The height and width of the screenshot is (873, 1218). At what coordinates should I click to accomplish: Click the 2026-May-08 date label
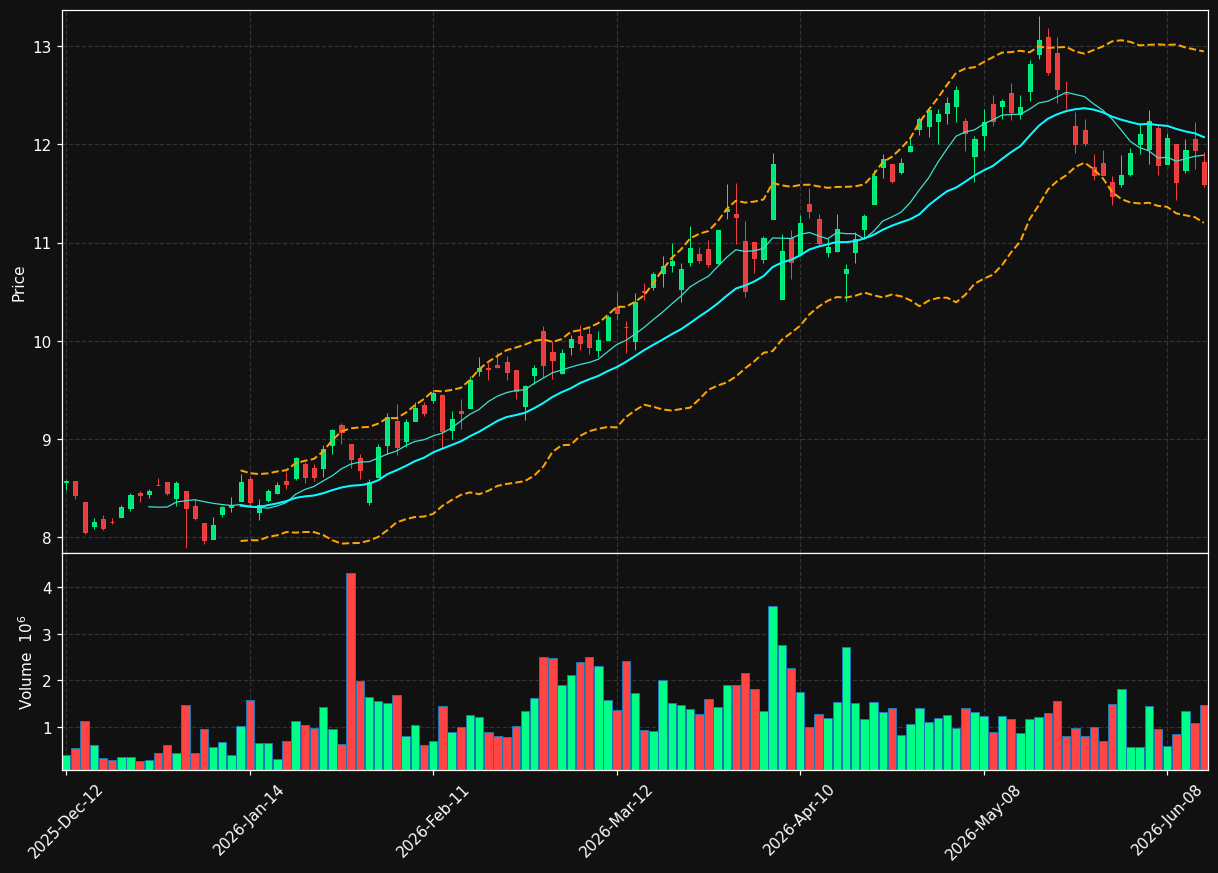[x=983, y=821]
